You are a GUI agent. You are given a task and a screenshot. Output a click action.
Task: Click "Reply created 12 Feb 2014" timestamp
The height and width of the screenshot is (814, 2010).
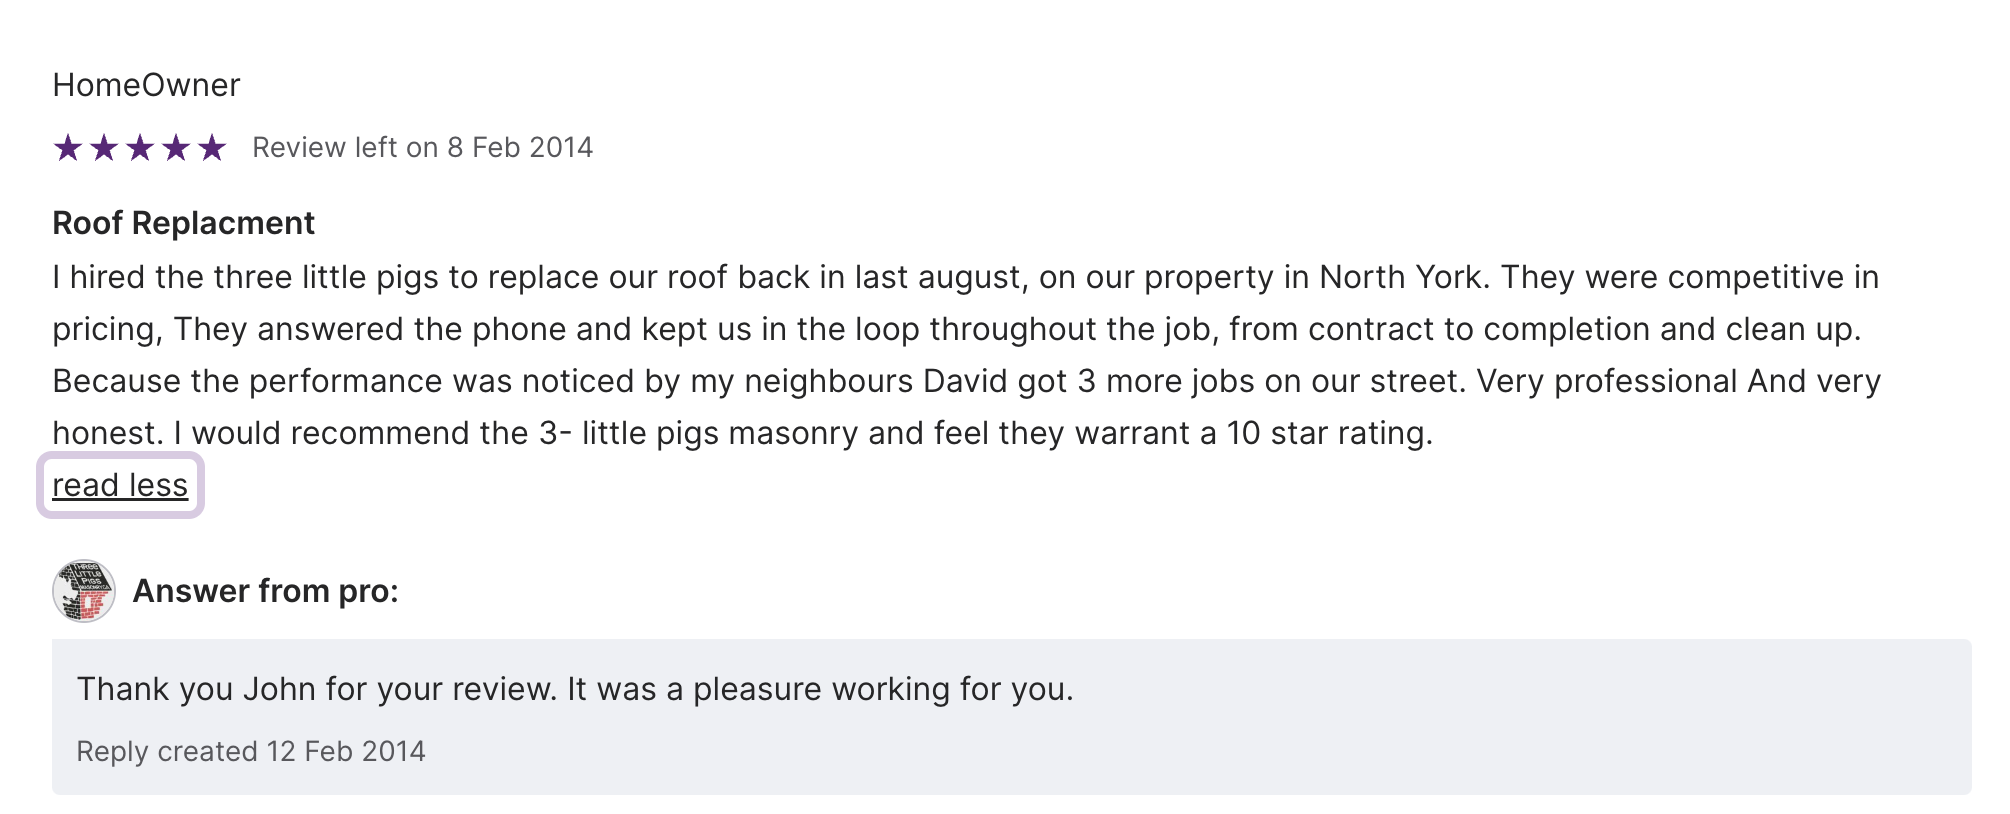pyautogui.click(x=251, y=751)
